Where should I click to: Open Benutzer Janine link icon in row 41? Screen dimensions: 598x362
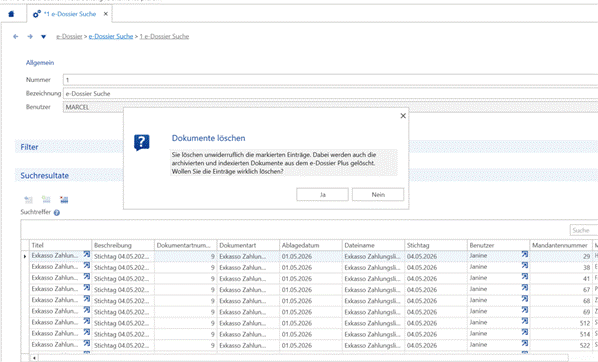(x=525, y=277)
